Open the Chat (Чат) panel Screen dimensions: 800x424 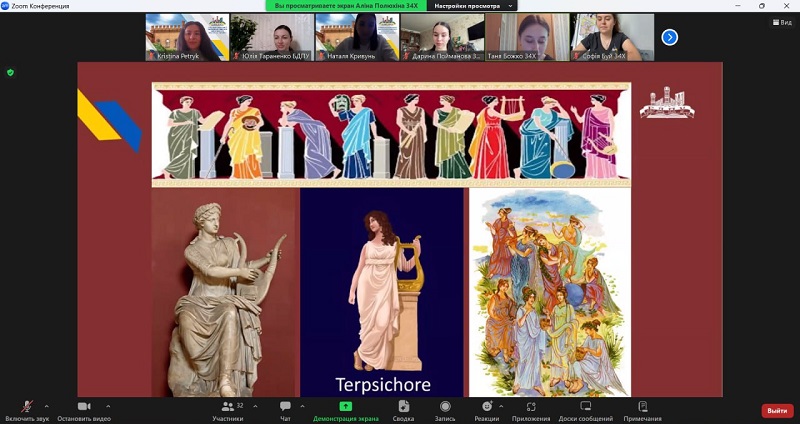click(x=285, y=407)
